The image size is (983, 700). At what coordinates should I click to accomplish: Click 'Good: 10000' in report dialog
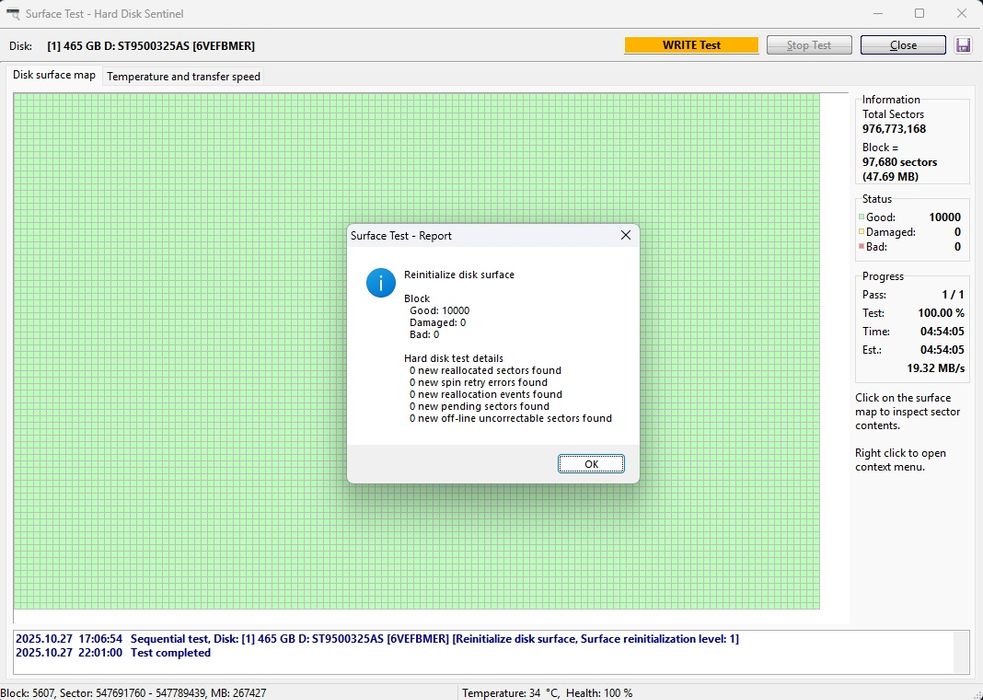(439, 310)
